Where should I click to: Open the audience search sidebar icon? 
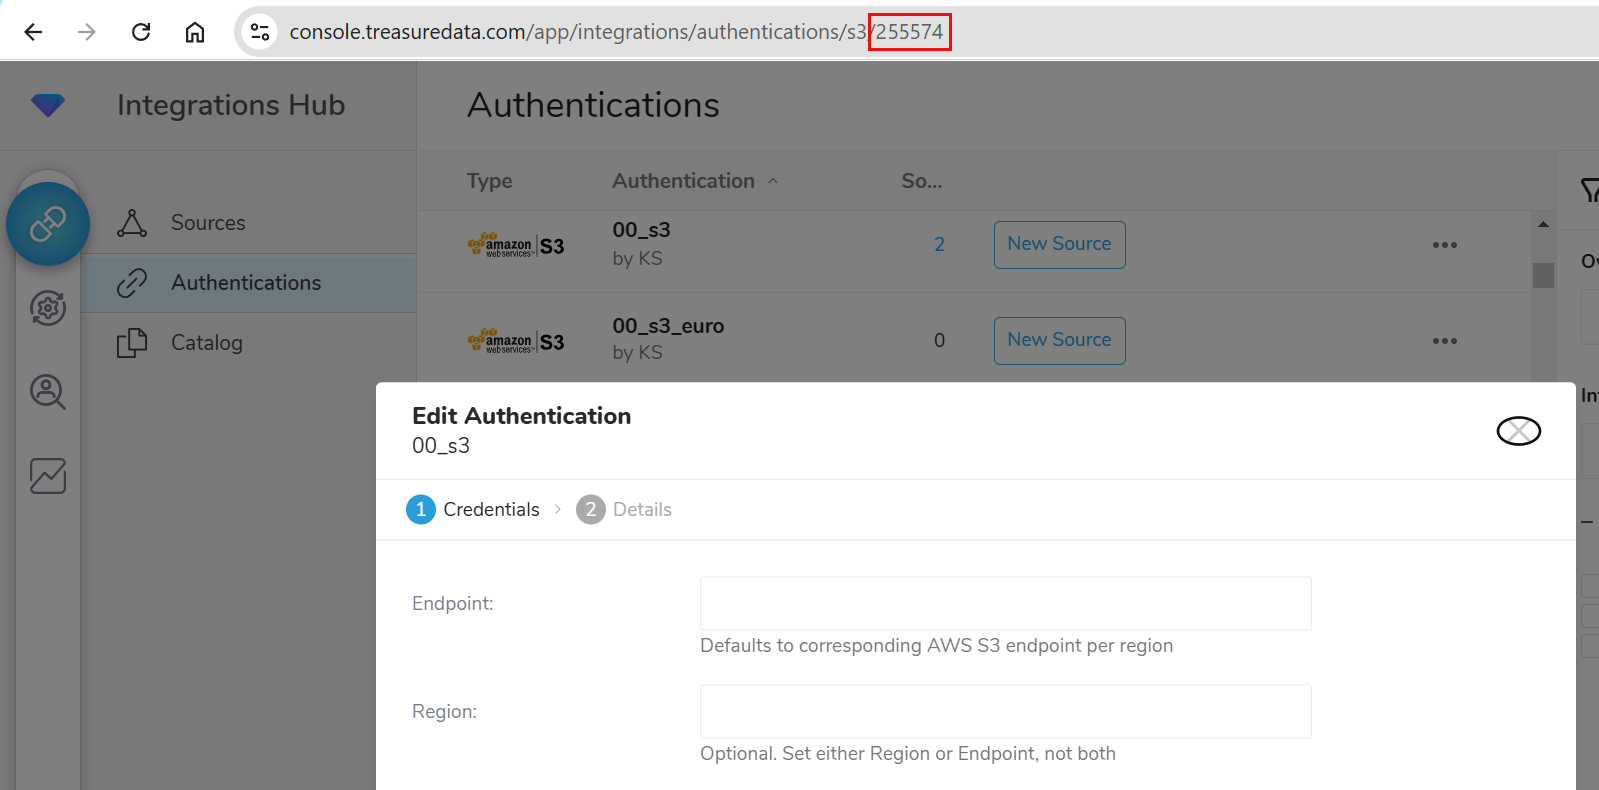click(x=47, y=392)
